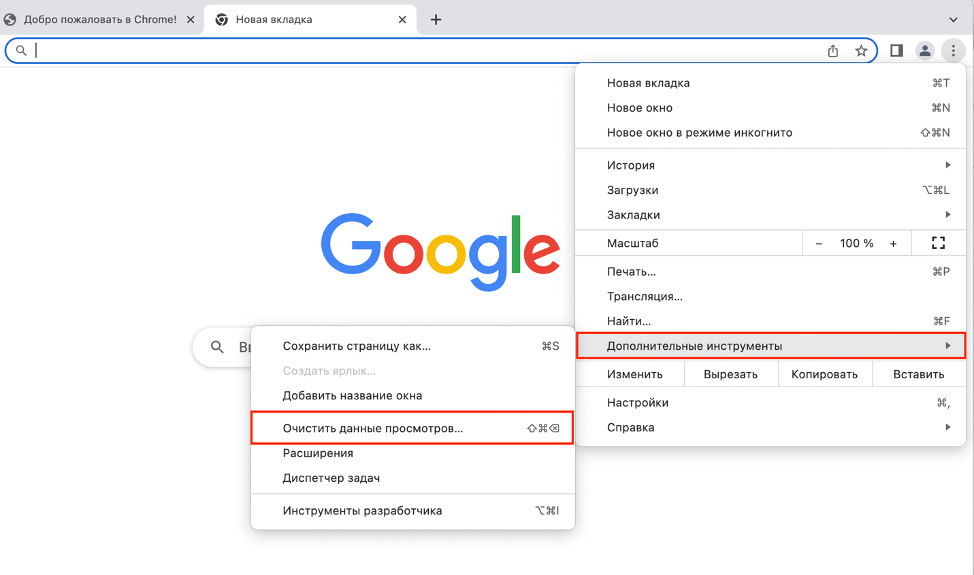This screenshot has width=974, height=575.
Task: Toggle the side panel icon
Action: click(897, 50)
